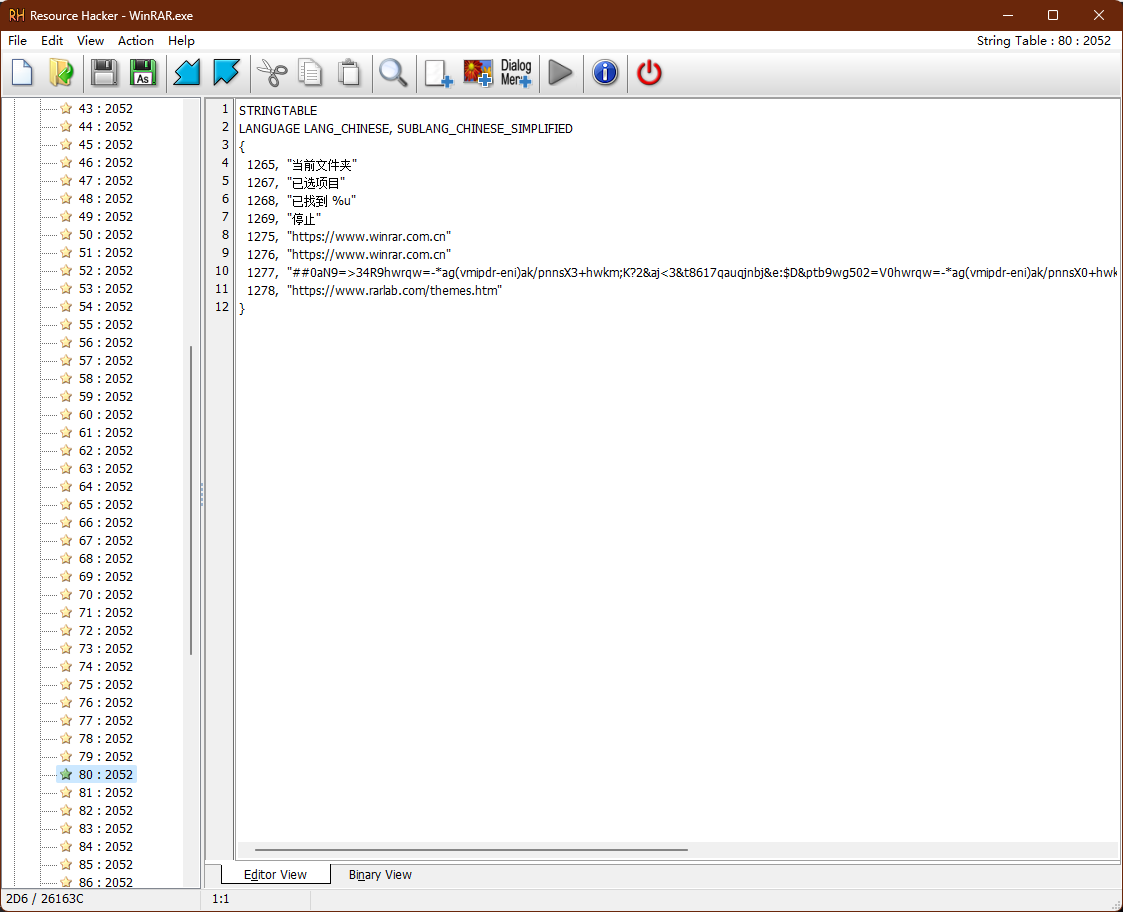Click the winrar.com.cn URL on line 8
1123x912 pixels.
[x=369, y=236]
